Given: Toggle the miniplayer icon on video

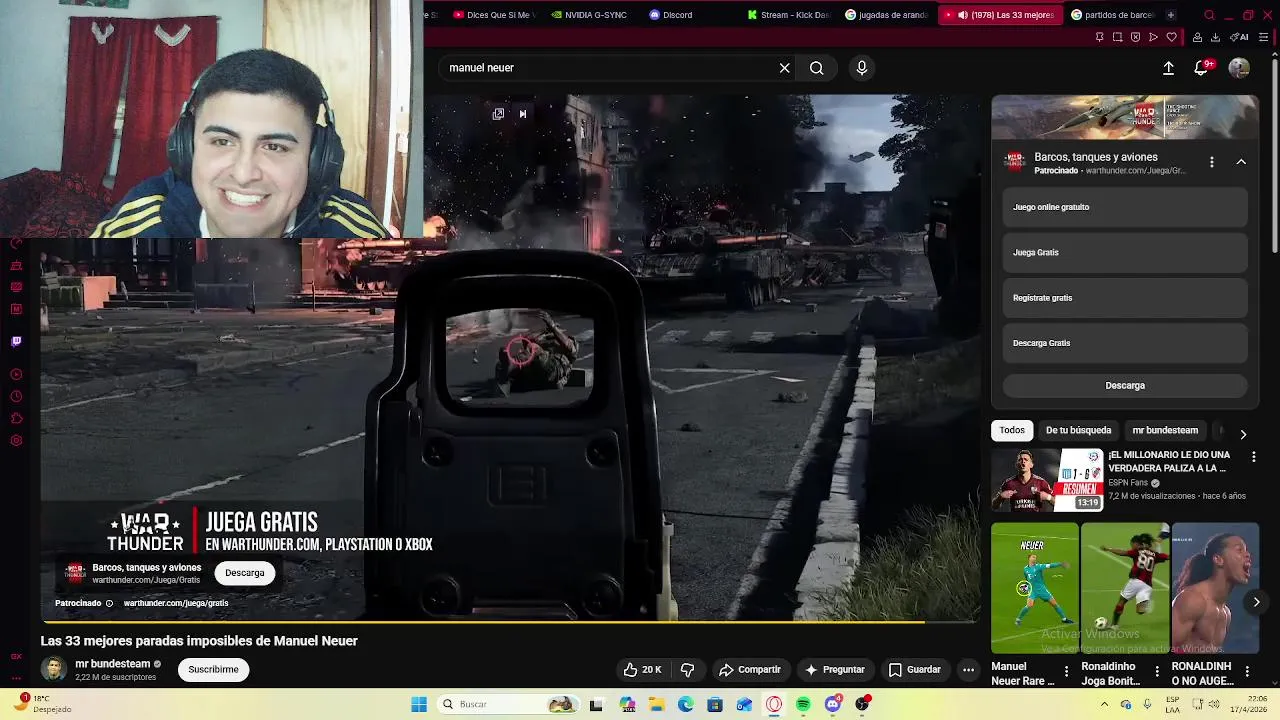Looking at the screenshot, I should tap(498, 114).
